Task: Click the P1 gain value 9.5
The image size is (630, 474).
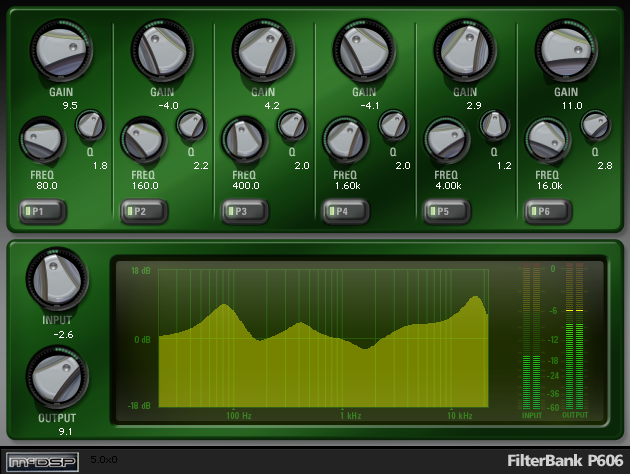Action: coord(70,106)
